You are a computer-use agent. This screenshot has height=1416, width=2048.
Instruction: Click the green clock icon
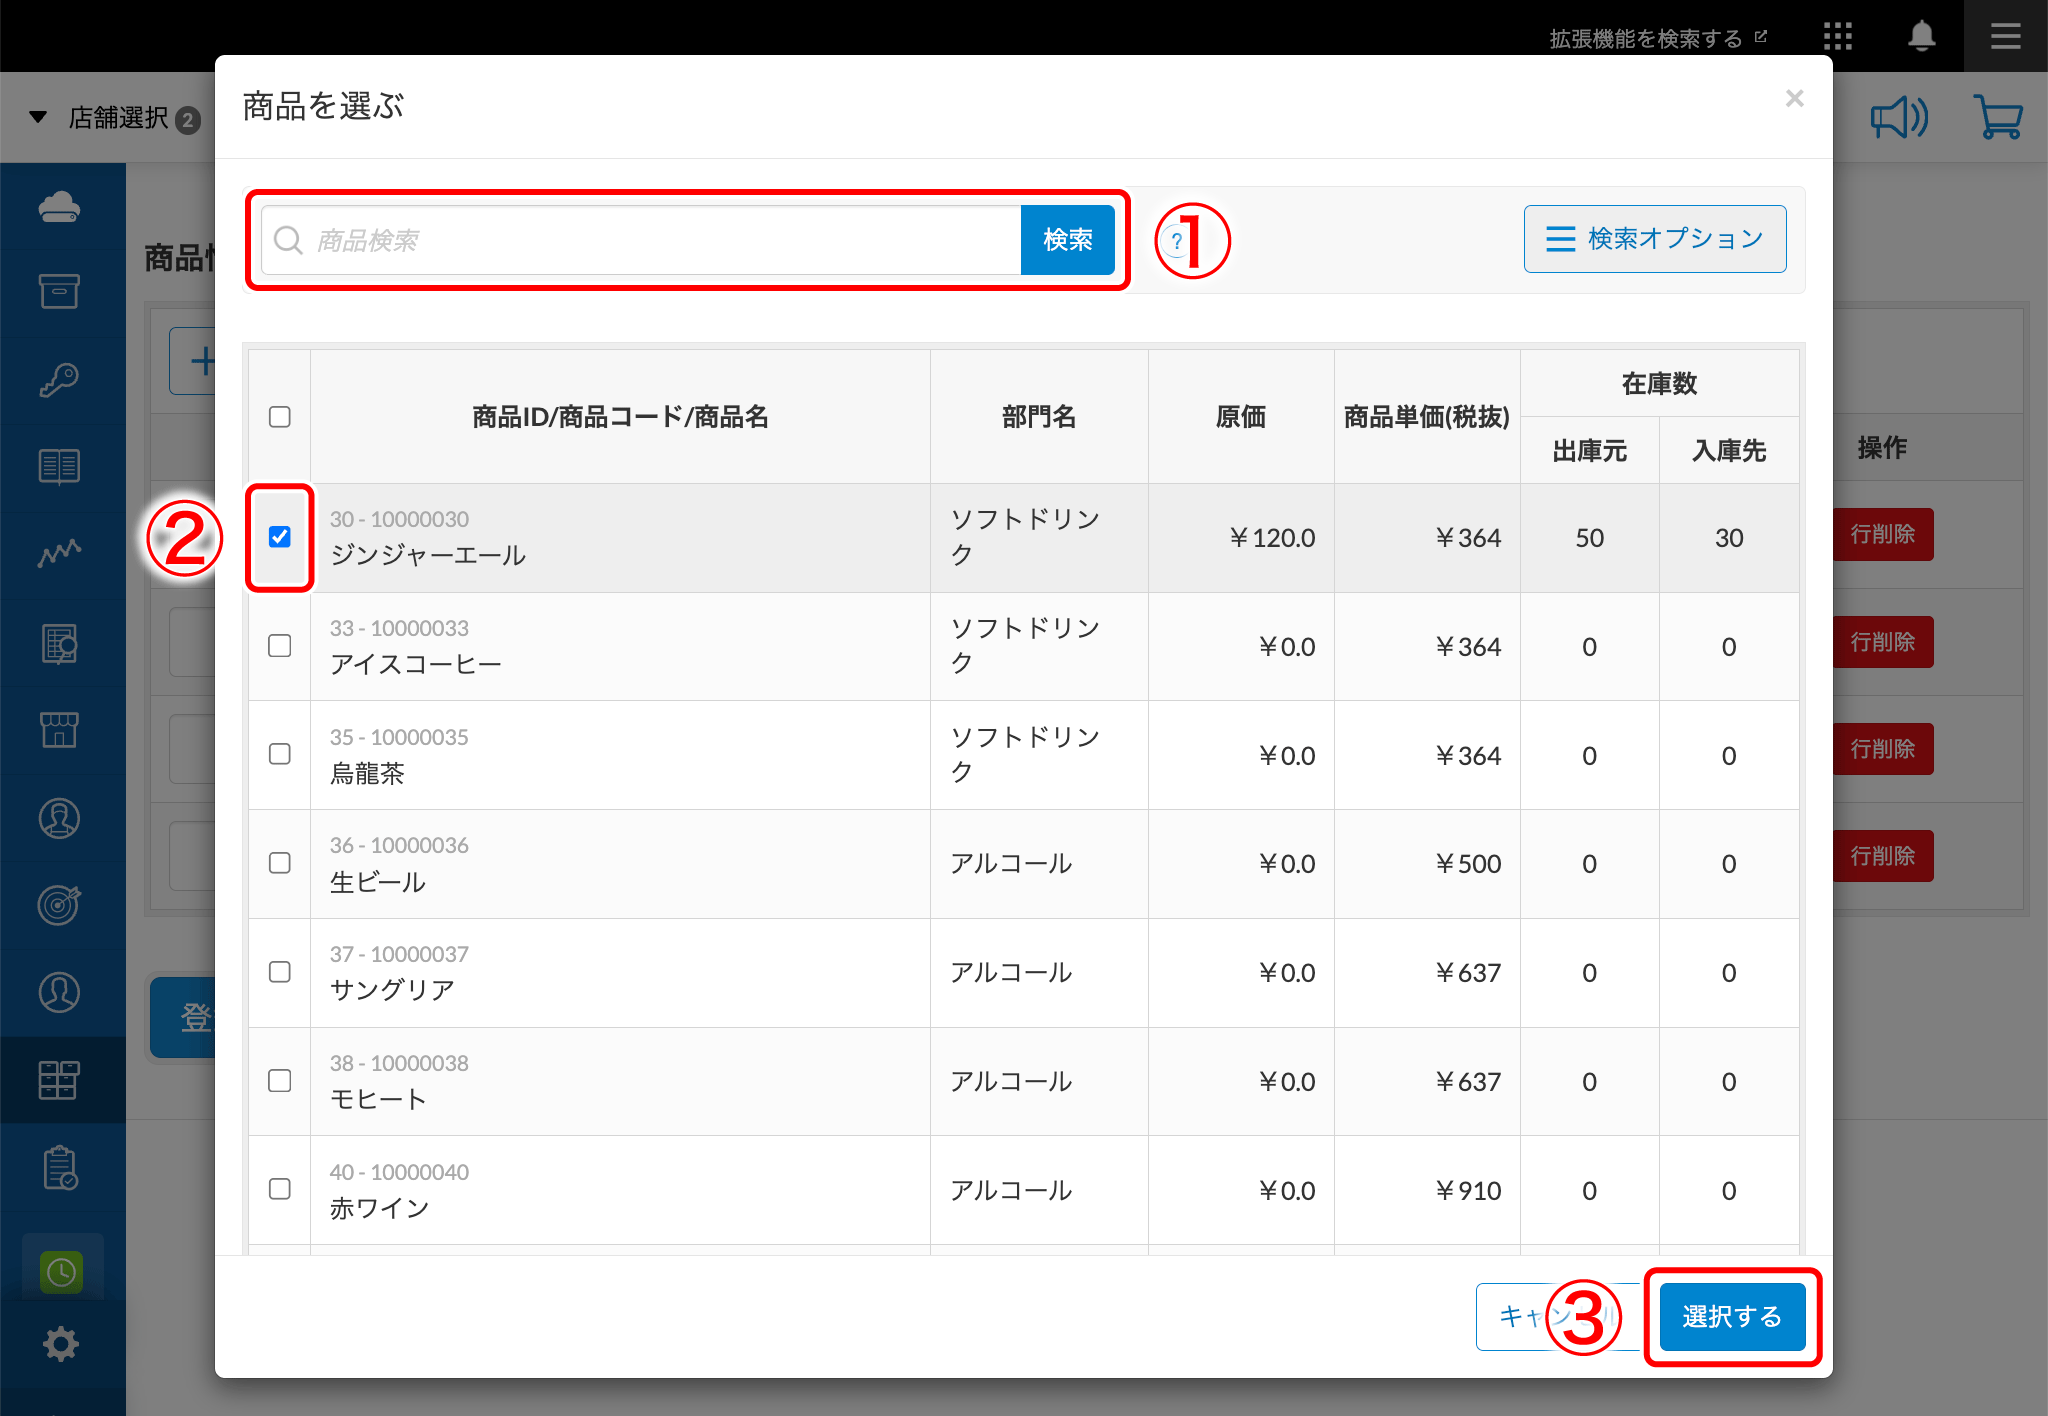(61, 1272)
